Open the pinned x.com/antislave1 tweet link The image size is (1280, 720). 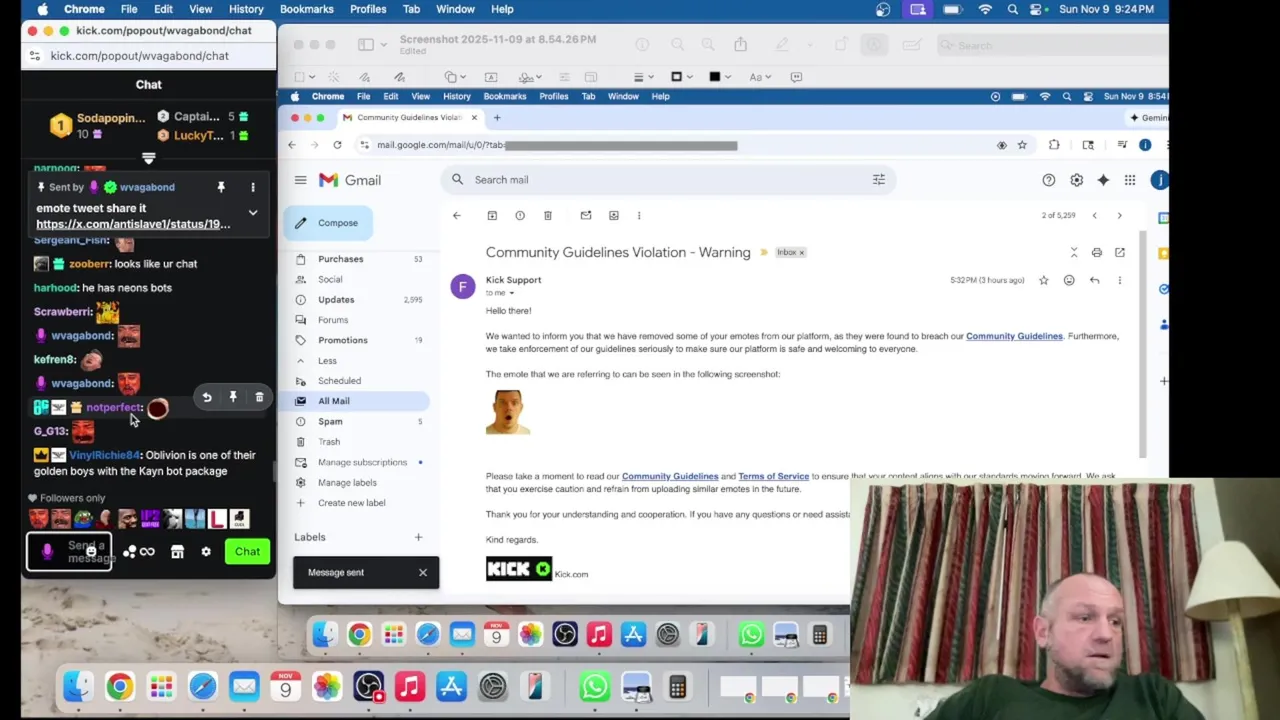[133, 224]
